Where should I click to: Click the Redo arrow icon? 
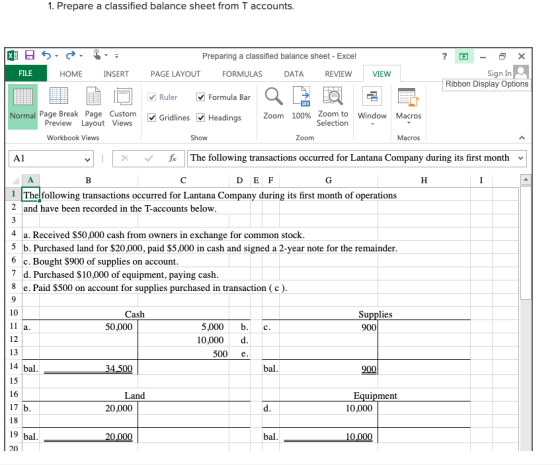tap(70, 55)
